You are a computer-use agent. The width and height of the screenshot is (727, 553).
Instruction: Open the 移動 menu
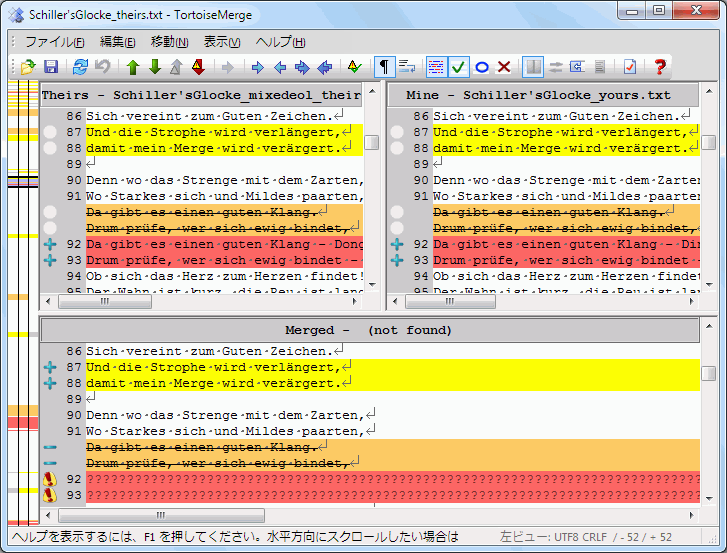tap(169, 42)
